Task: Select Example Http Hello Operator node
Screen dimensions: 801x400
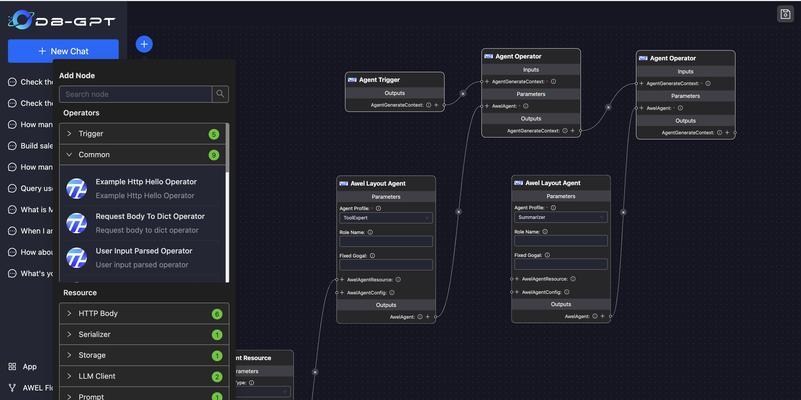Action: (143, 189)
